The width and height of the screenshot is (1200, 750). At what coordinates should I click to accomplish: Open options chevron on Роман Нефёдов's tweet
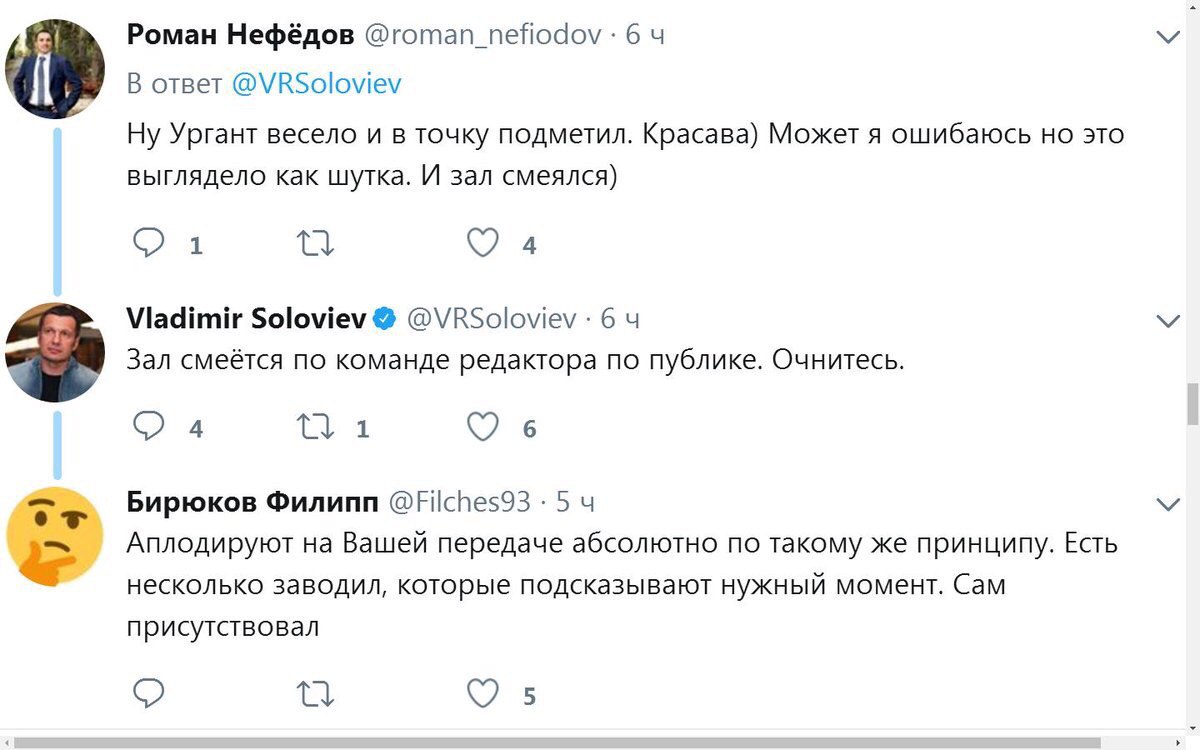click(x=1168, y=37)
